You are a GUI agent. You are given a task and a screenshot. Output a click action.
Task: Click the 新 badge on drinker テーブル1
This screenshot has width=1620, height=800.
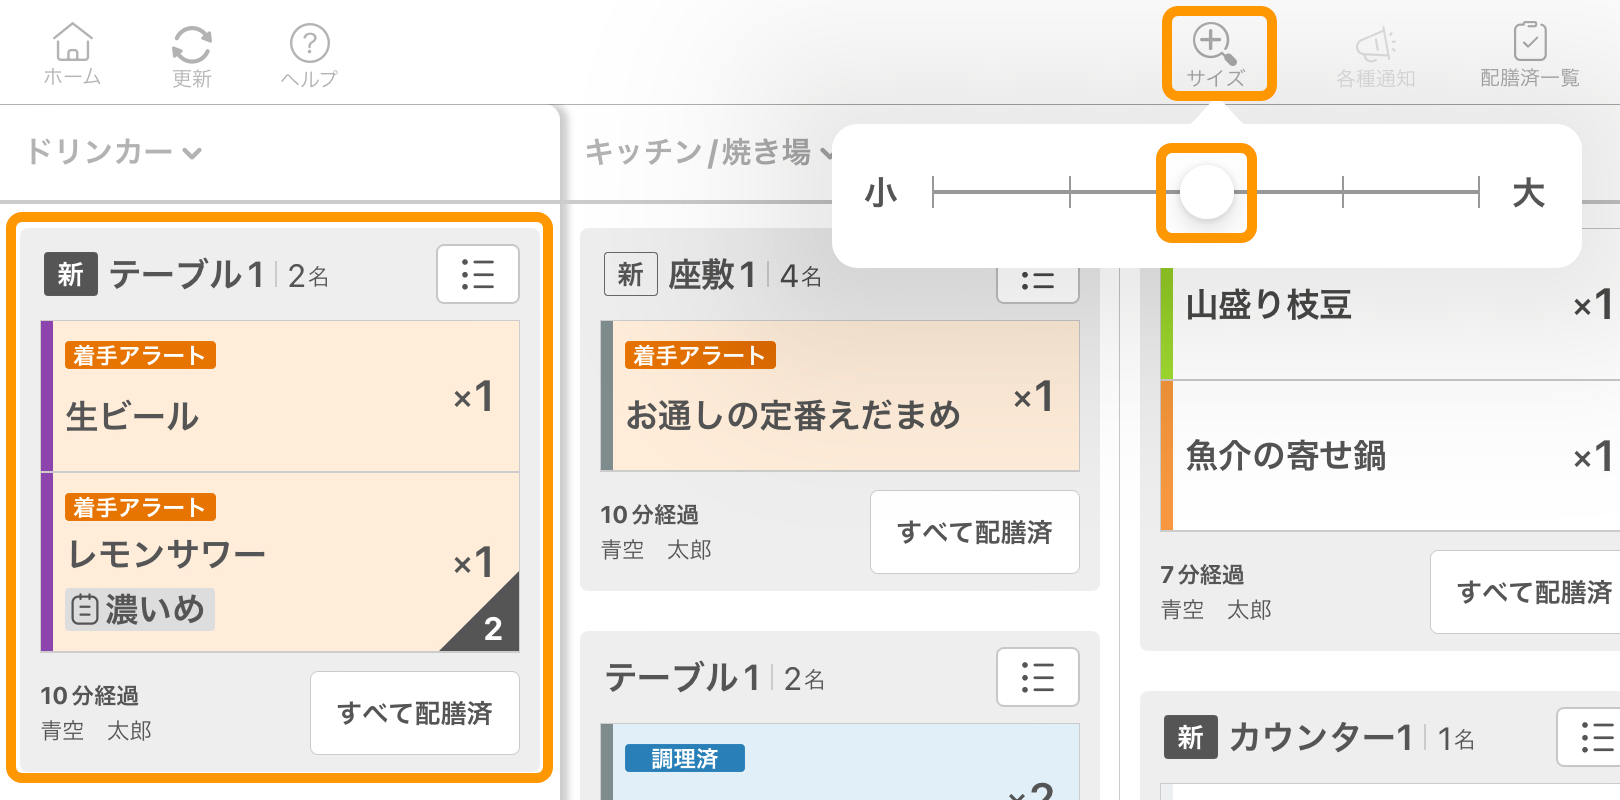(x=70, y=274)
